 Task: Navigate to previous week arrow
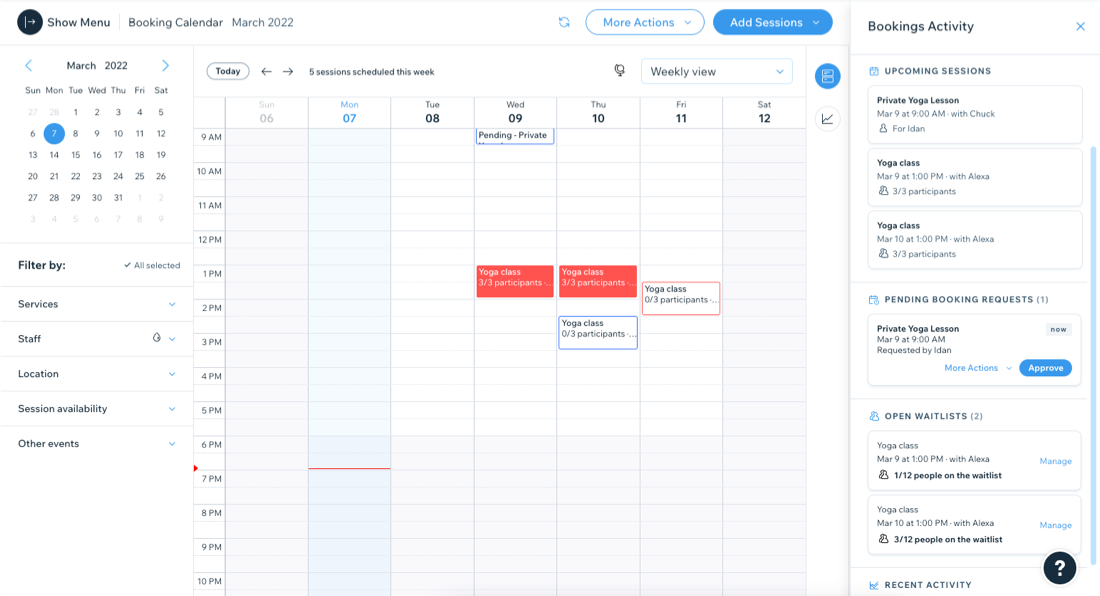[x=267, y=72]
